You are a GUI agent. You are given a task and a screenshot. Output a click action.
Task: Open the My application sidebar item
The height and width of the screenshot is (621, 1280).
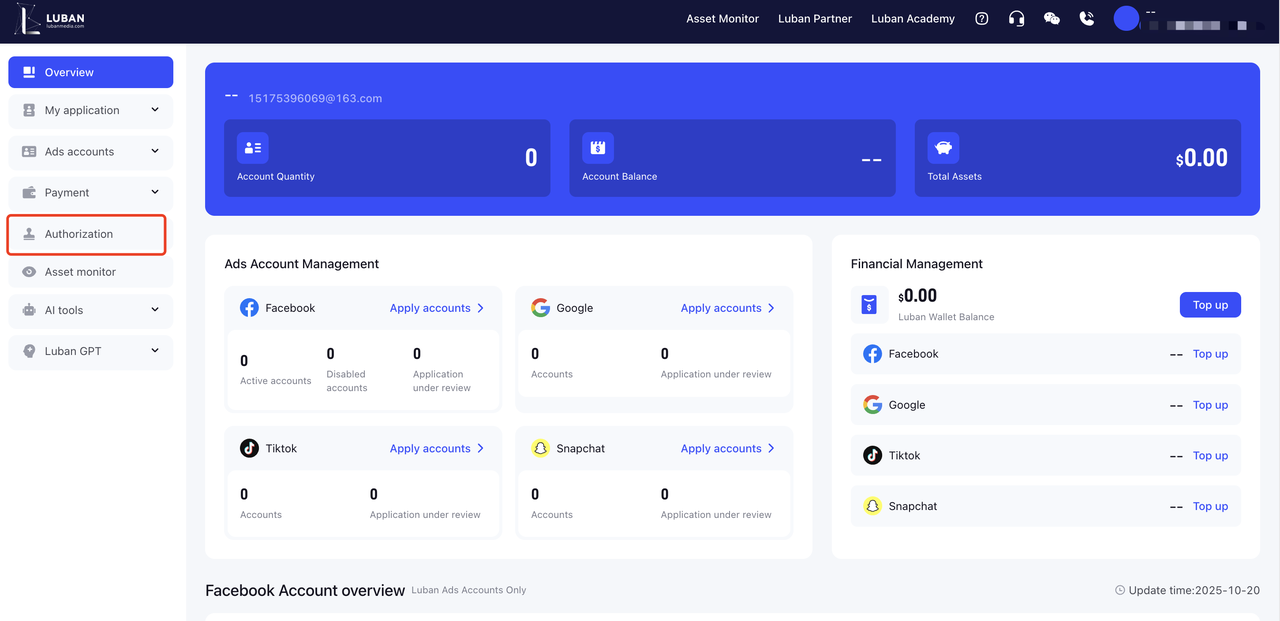pyautogui.click(x=91, y=110)
